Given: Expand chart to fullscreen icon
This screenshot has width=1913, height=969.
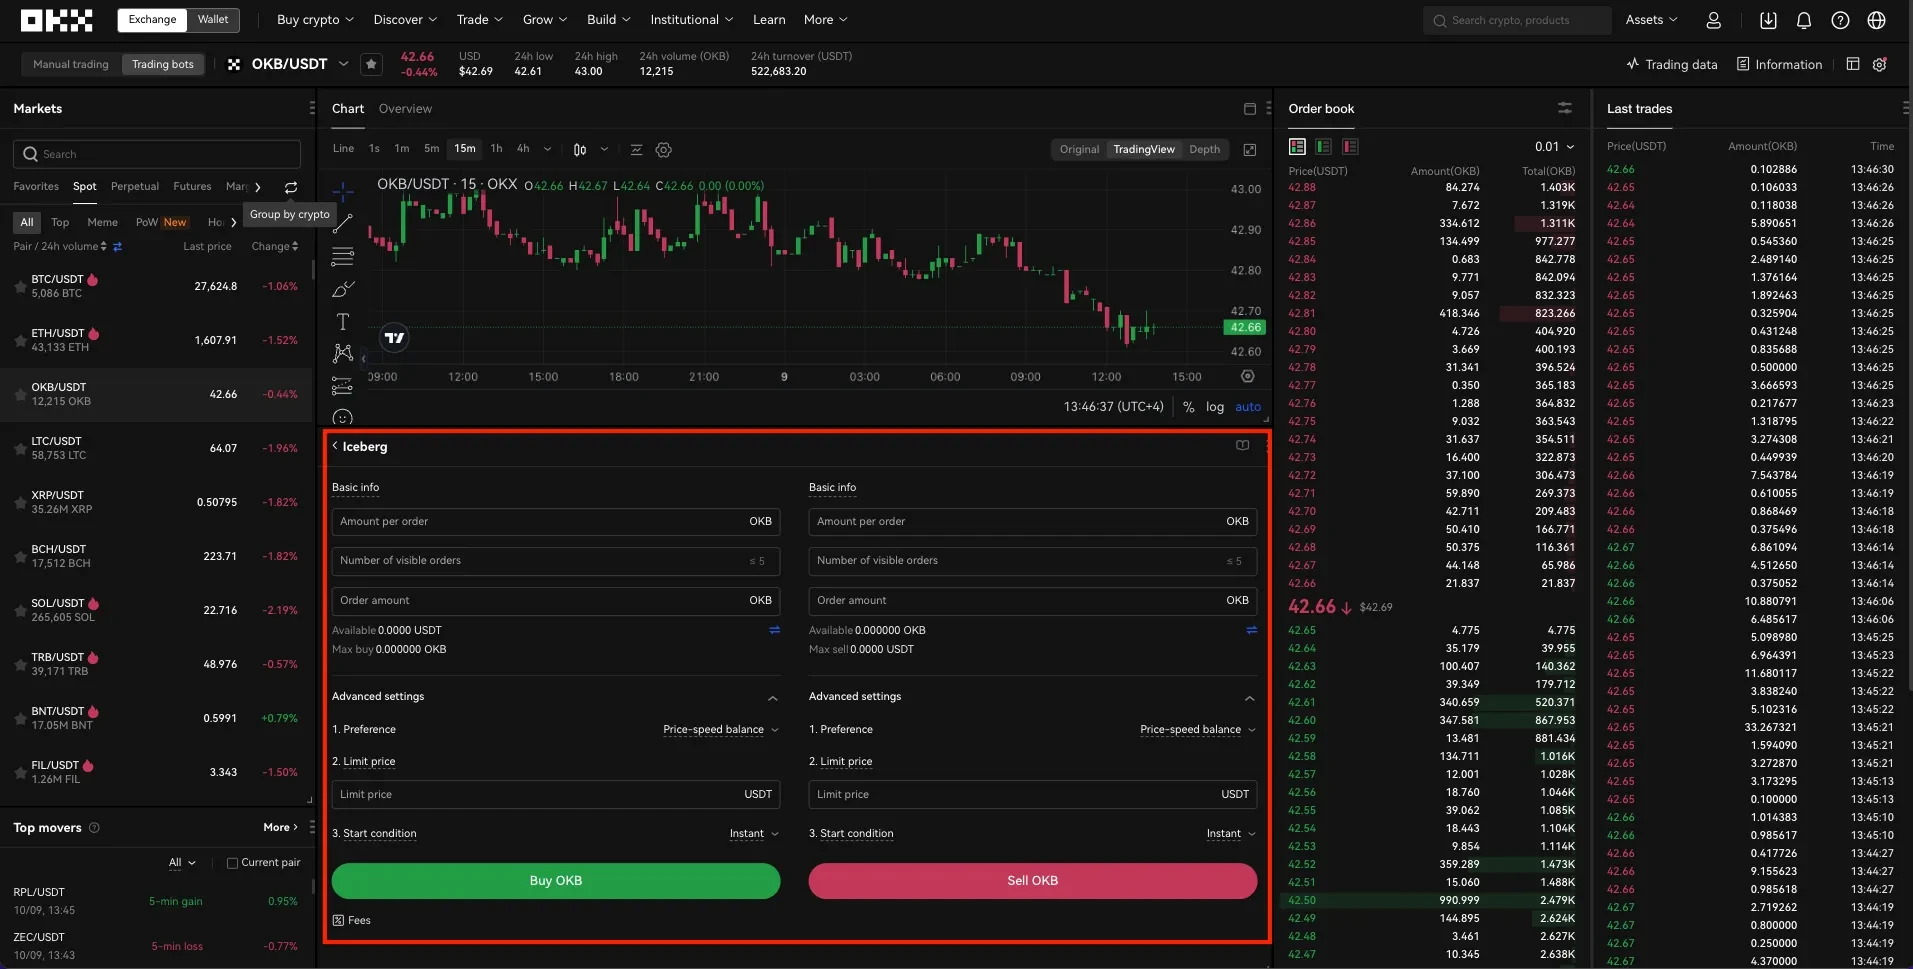Looking at the screenshot, I should pos(1249,149).
